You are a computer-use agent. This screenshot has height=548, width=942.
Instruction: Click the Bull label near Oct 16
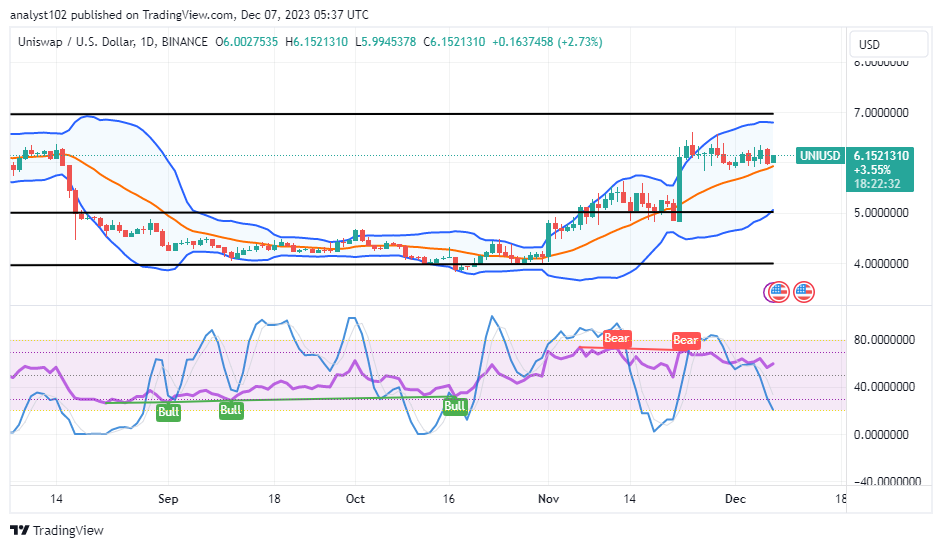(x=455, y=406)
